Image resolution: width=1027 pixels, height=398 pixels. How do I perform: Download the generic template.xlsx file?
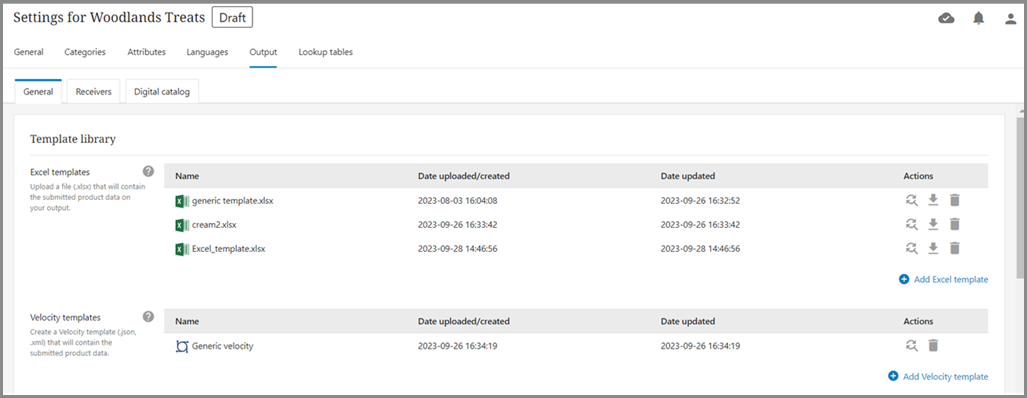point(933,200)
